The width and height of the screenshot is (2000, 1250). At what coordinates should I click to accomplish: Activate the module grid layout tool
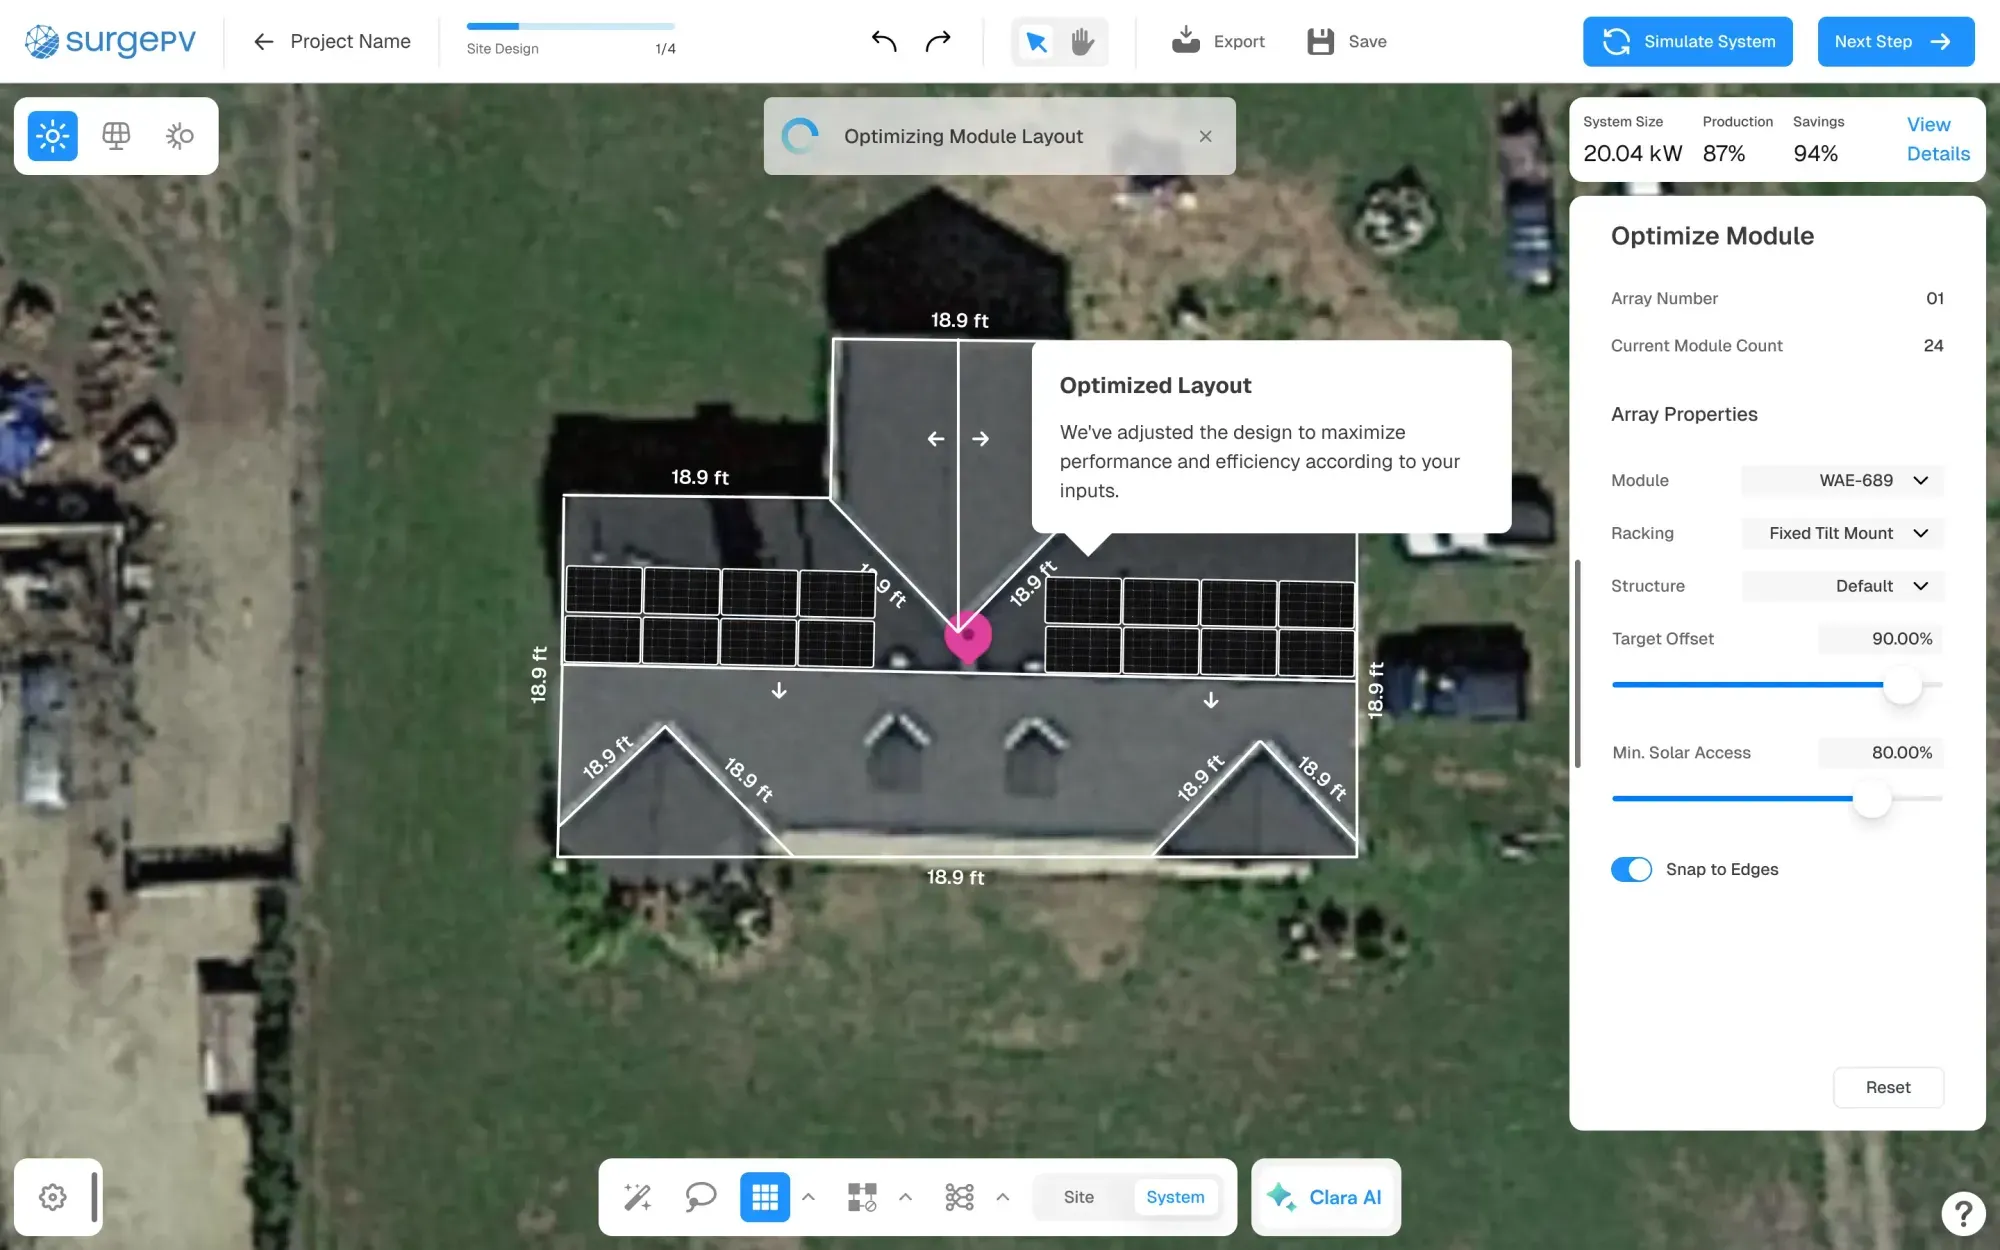pos(764,1196)
